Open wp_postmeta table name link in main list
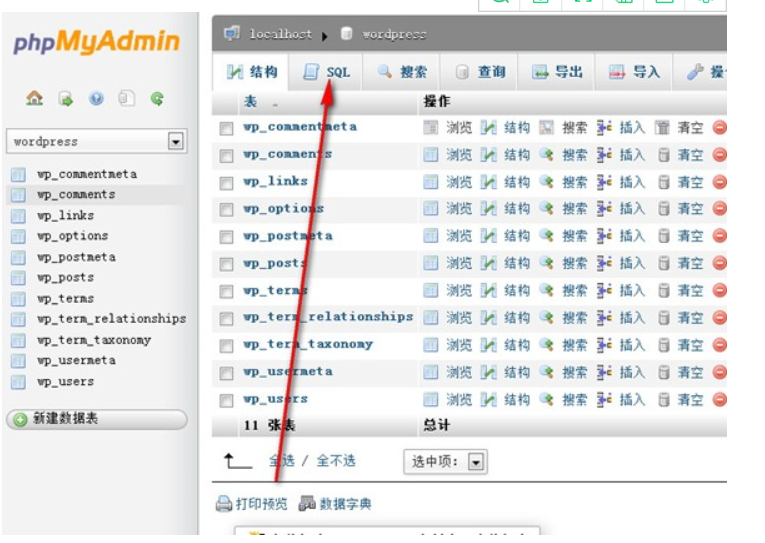Image resolution: width=765 pixels, height=543 pixels. point(288,236)
